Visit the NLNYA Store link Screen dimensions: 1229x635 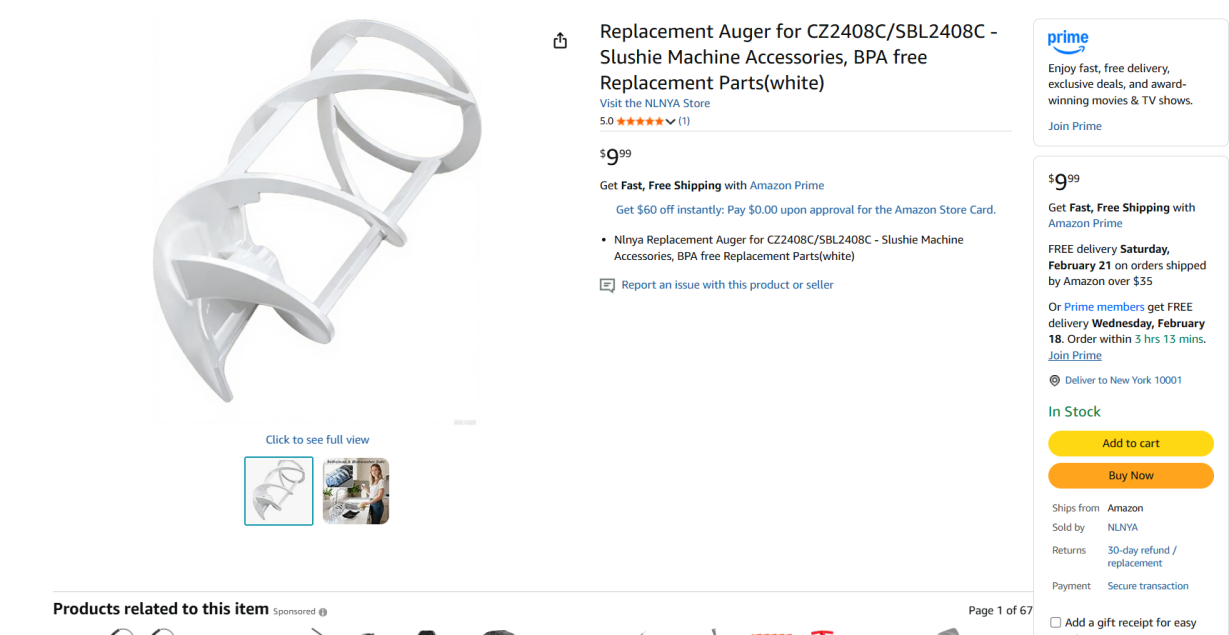(655, 103)
